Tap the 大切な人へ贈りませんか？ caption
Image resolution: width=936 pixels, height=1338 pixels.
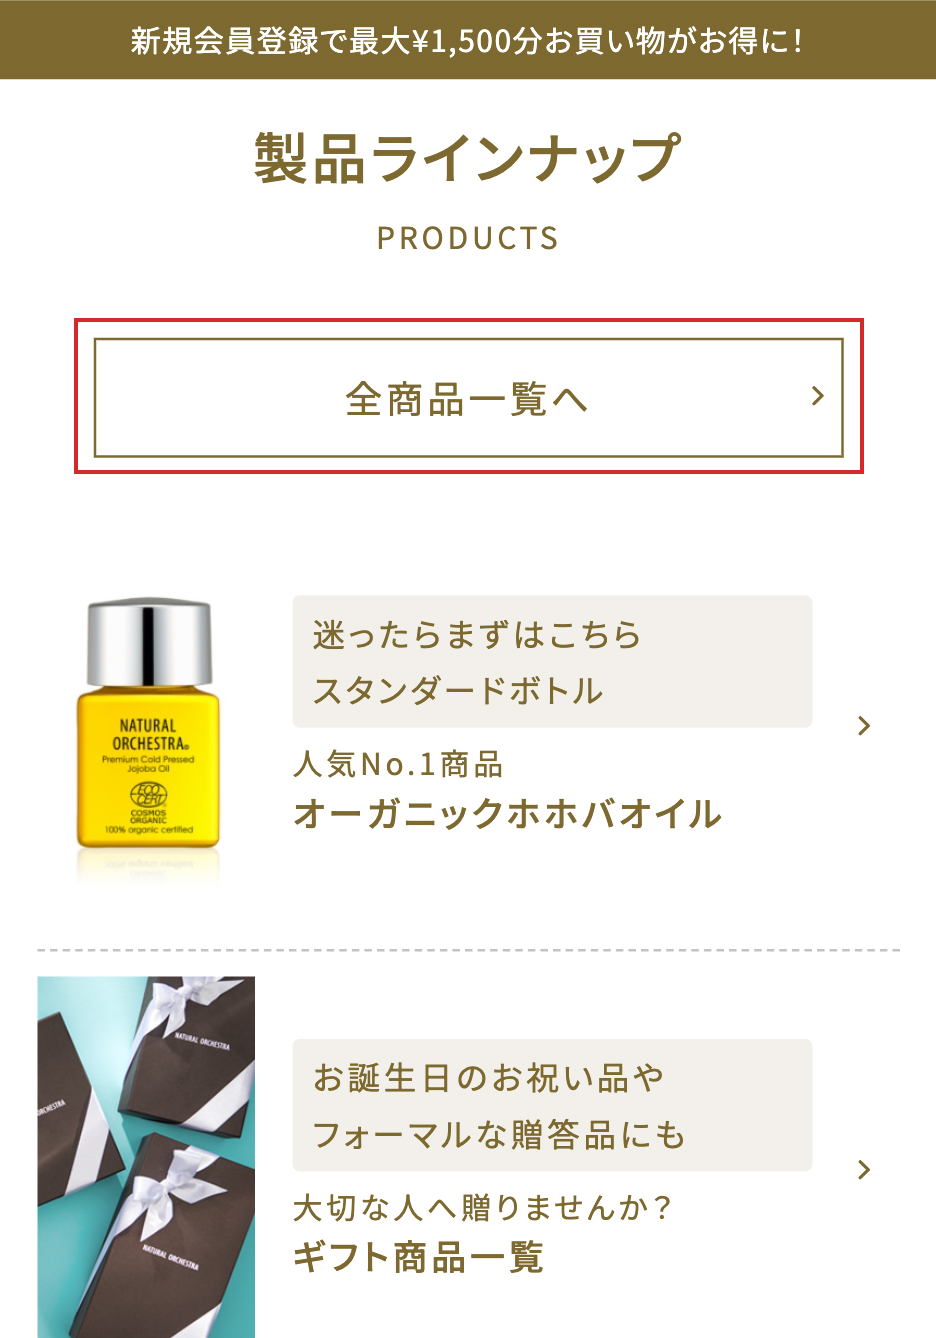pos(482,1208)
